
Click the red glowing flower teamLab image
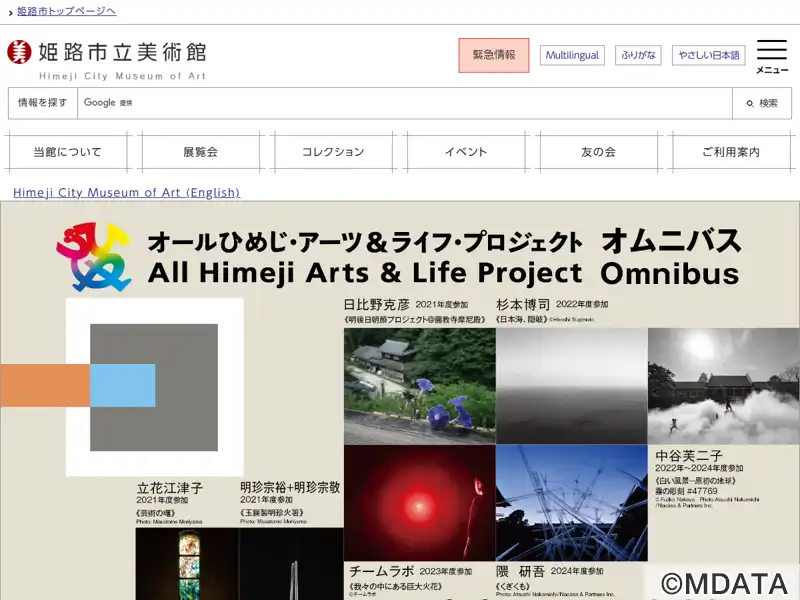(419, 503)
